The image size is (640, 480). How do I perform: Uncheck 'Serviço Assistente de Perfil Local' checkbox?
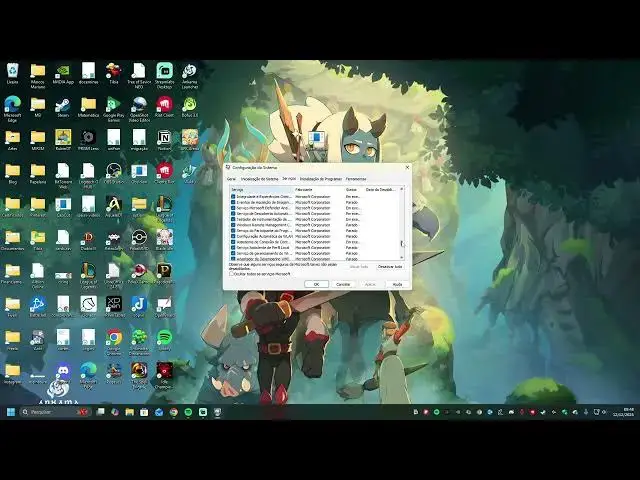coord(233,248)
